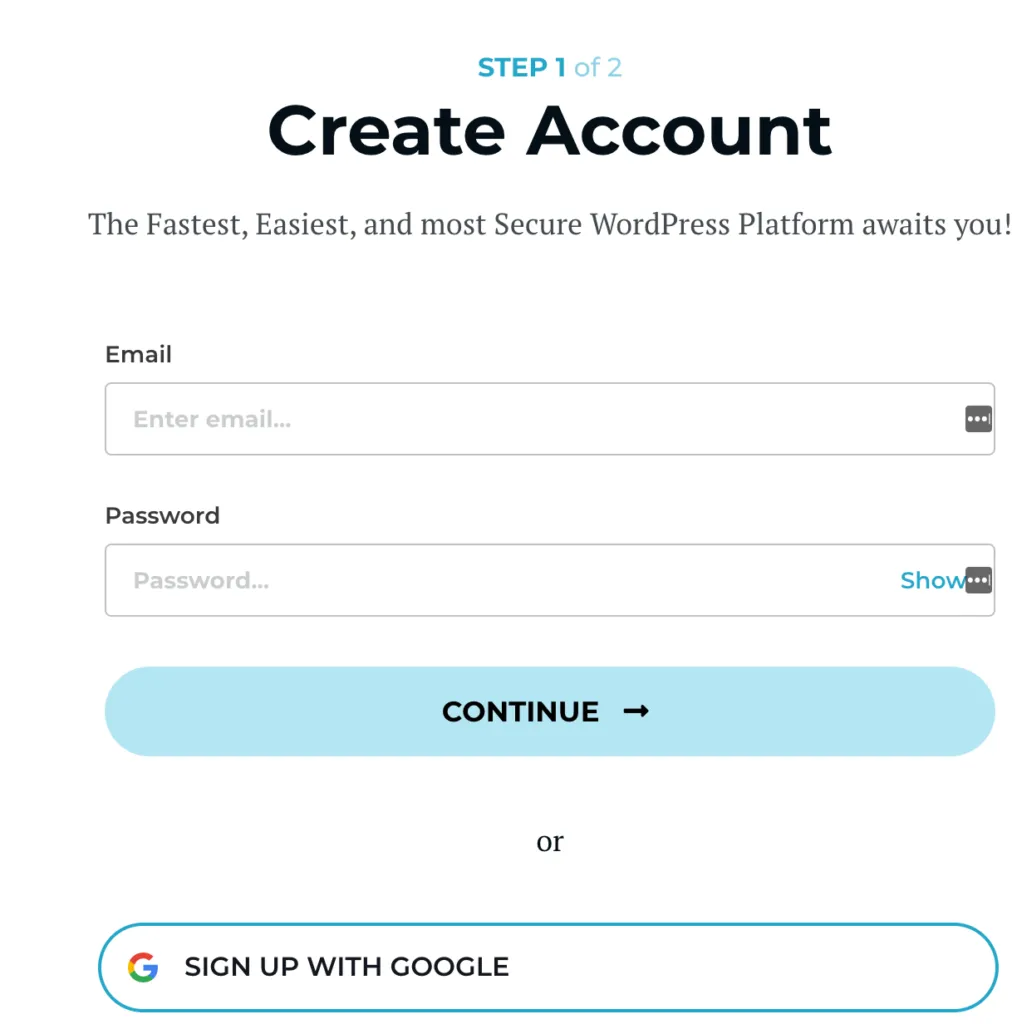1012x1024 pixels.
Task: Click the "Password" field label
Action: [x=162, y=516]
